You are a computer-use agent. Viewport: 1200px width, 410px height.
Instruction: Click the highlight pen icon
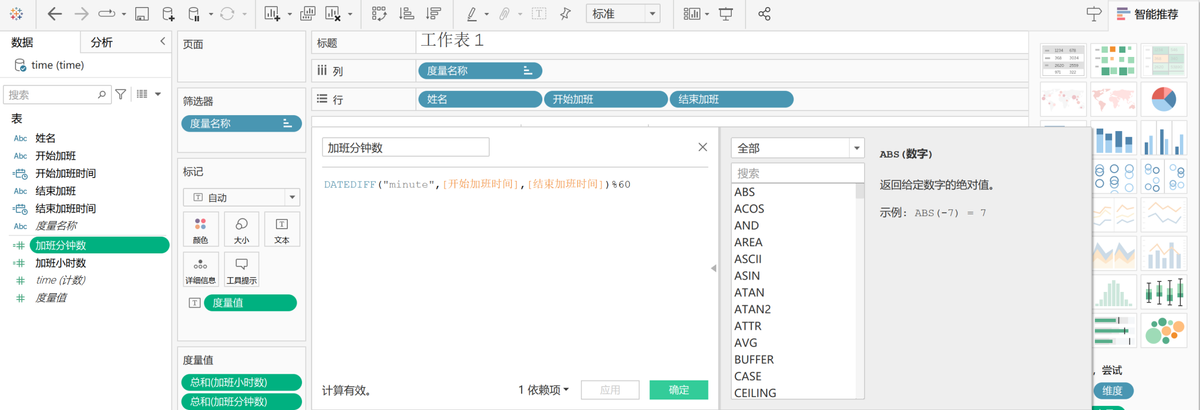click(x=473, y=14)
